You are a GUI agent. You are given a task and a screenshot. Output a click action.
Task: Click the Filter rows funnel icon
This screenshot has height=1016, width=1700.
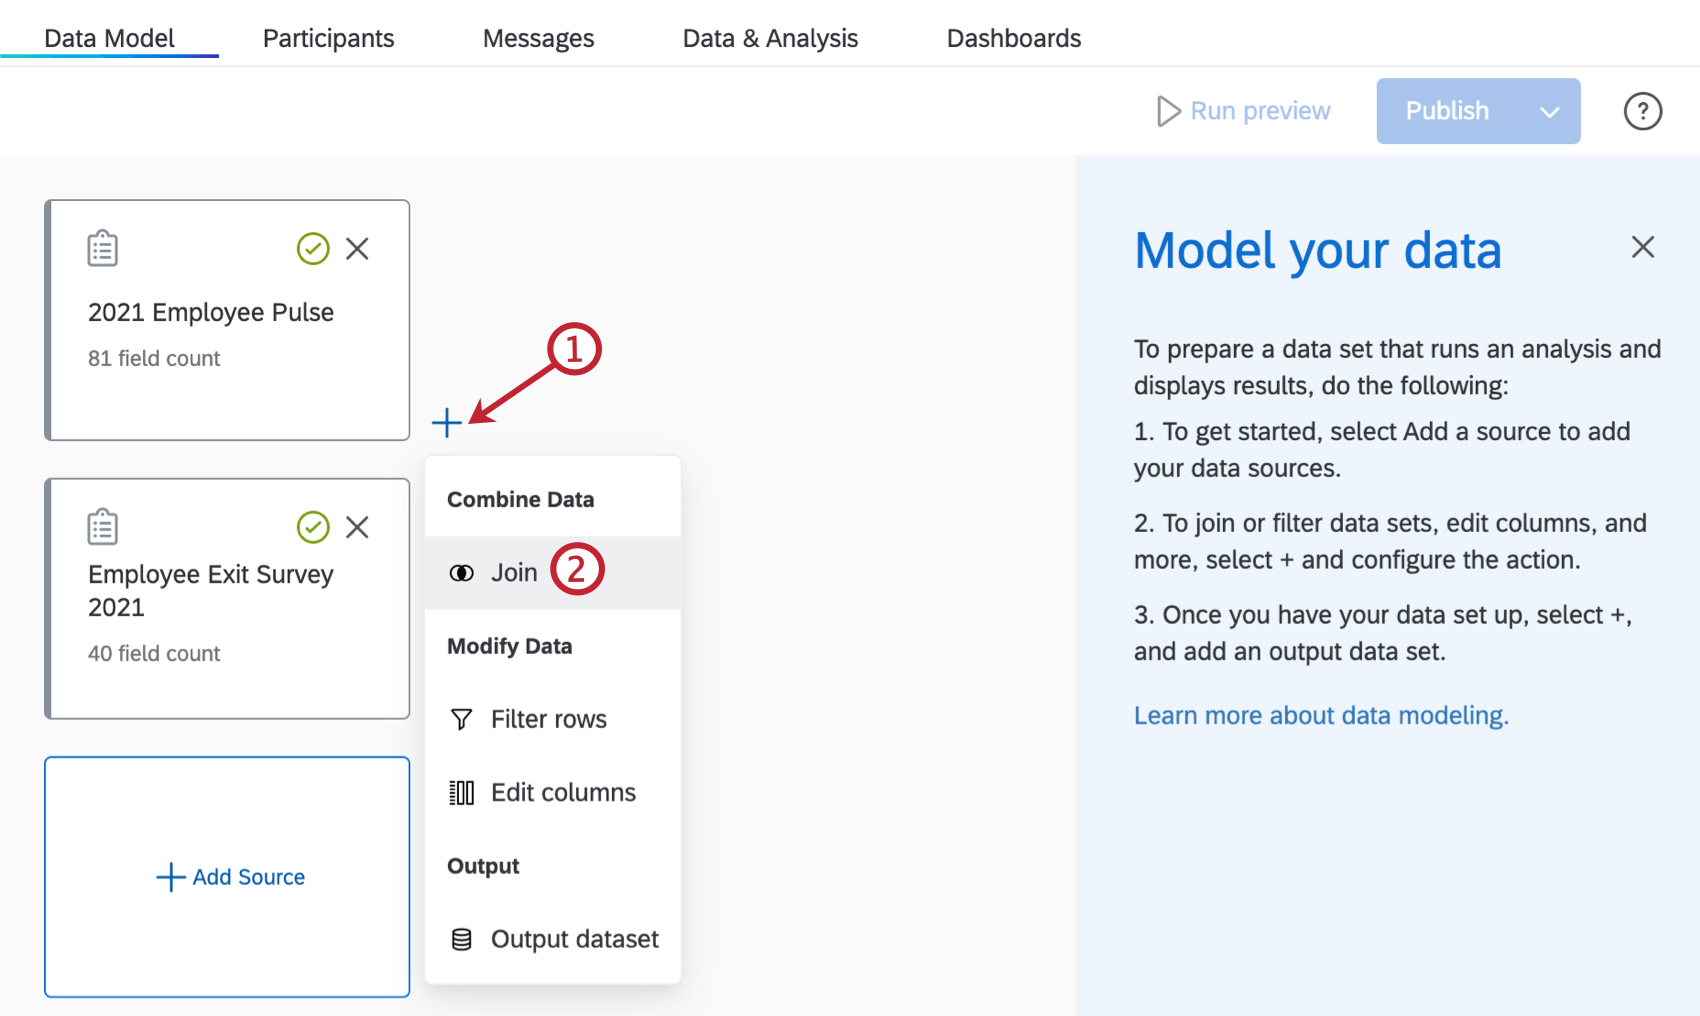click(461, 718)
